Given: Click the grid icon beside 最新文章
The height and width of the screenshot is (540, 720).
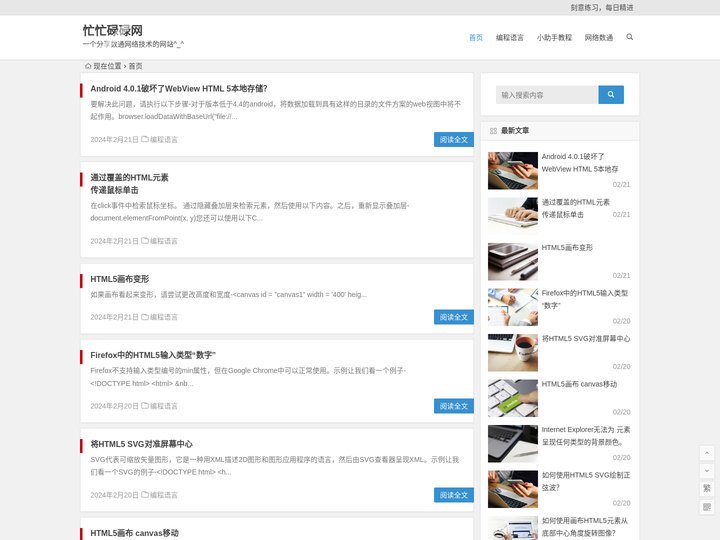Looking at the screenshot, I should (493, 131).
